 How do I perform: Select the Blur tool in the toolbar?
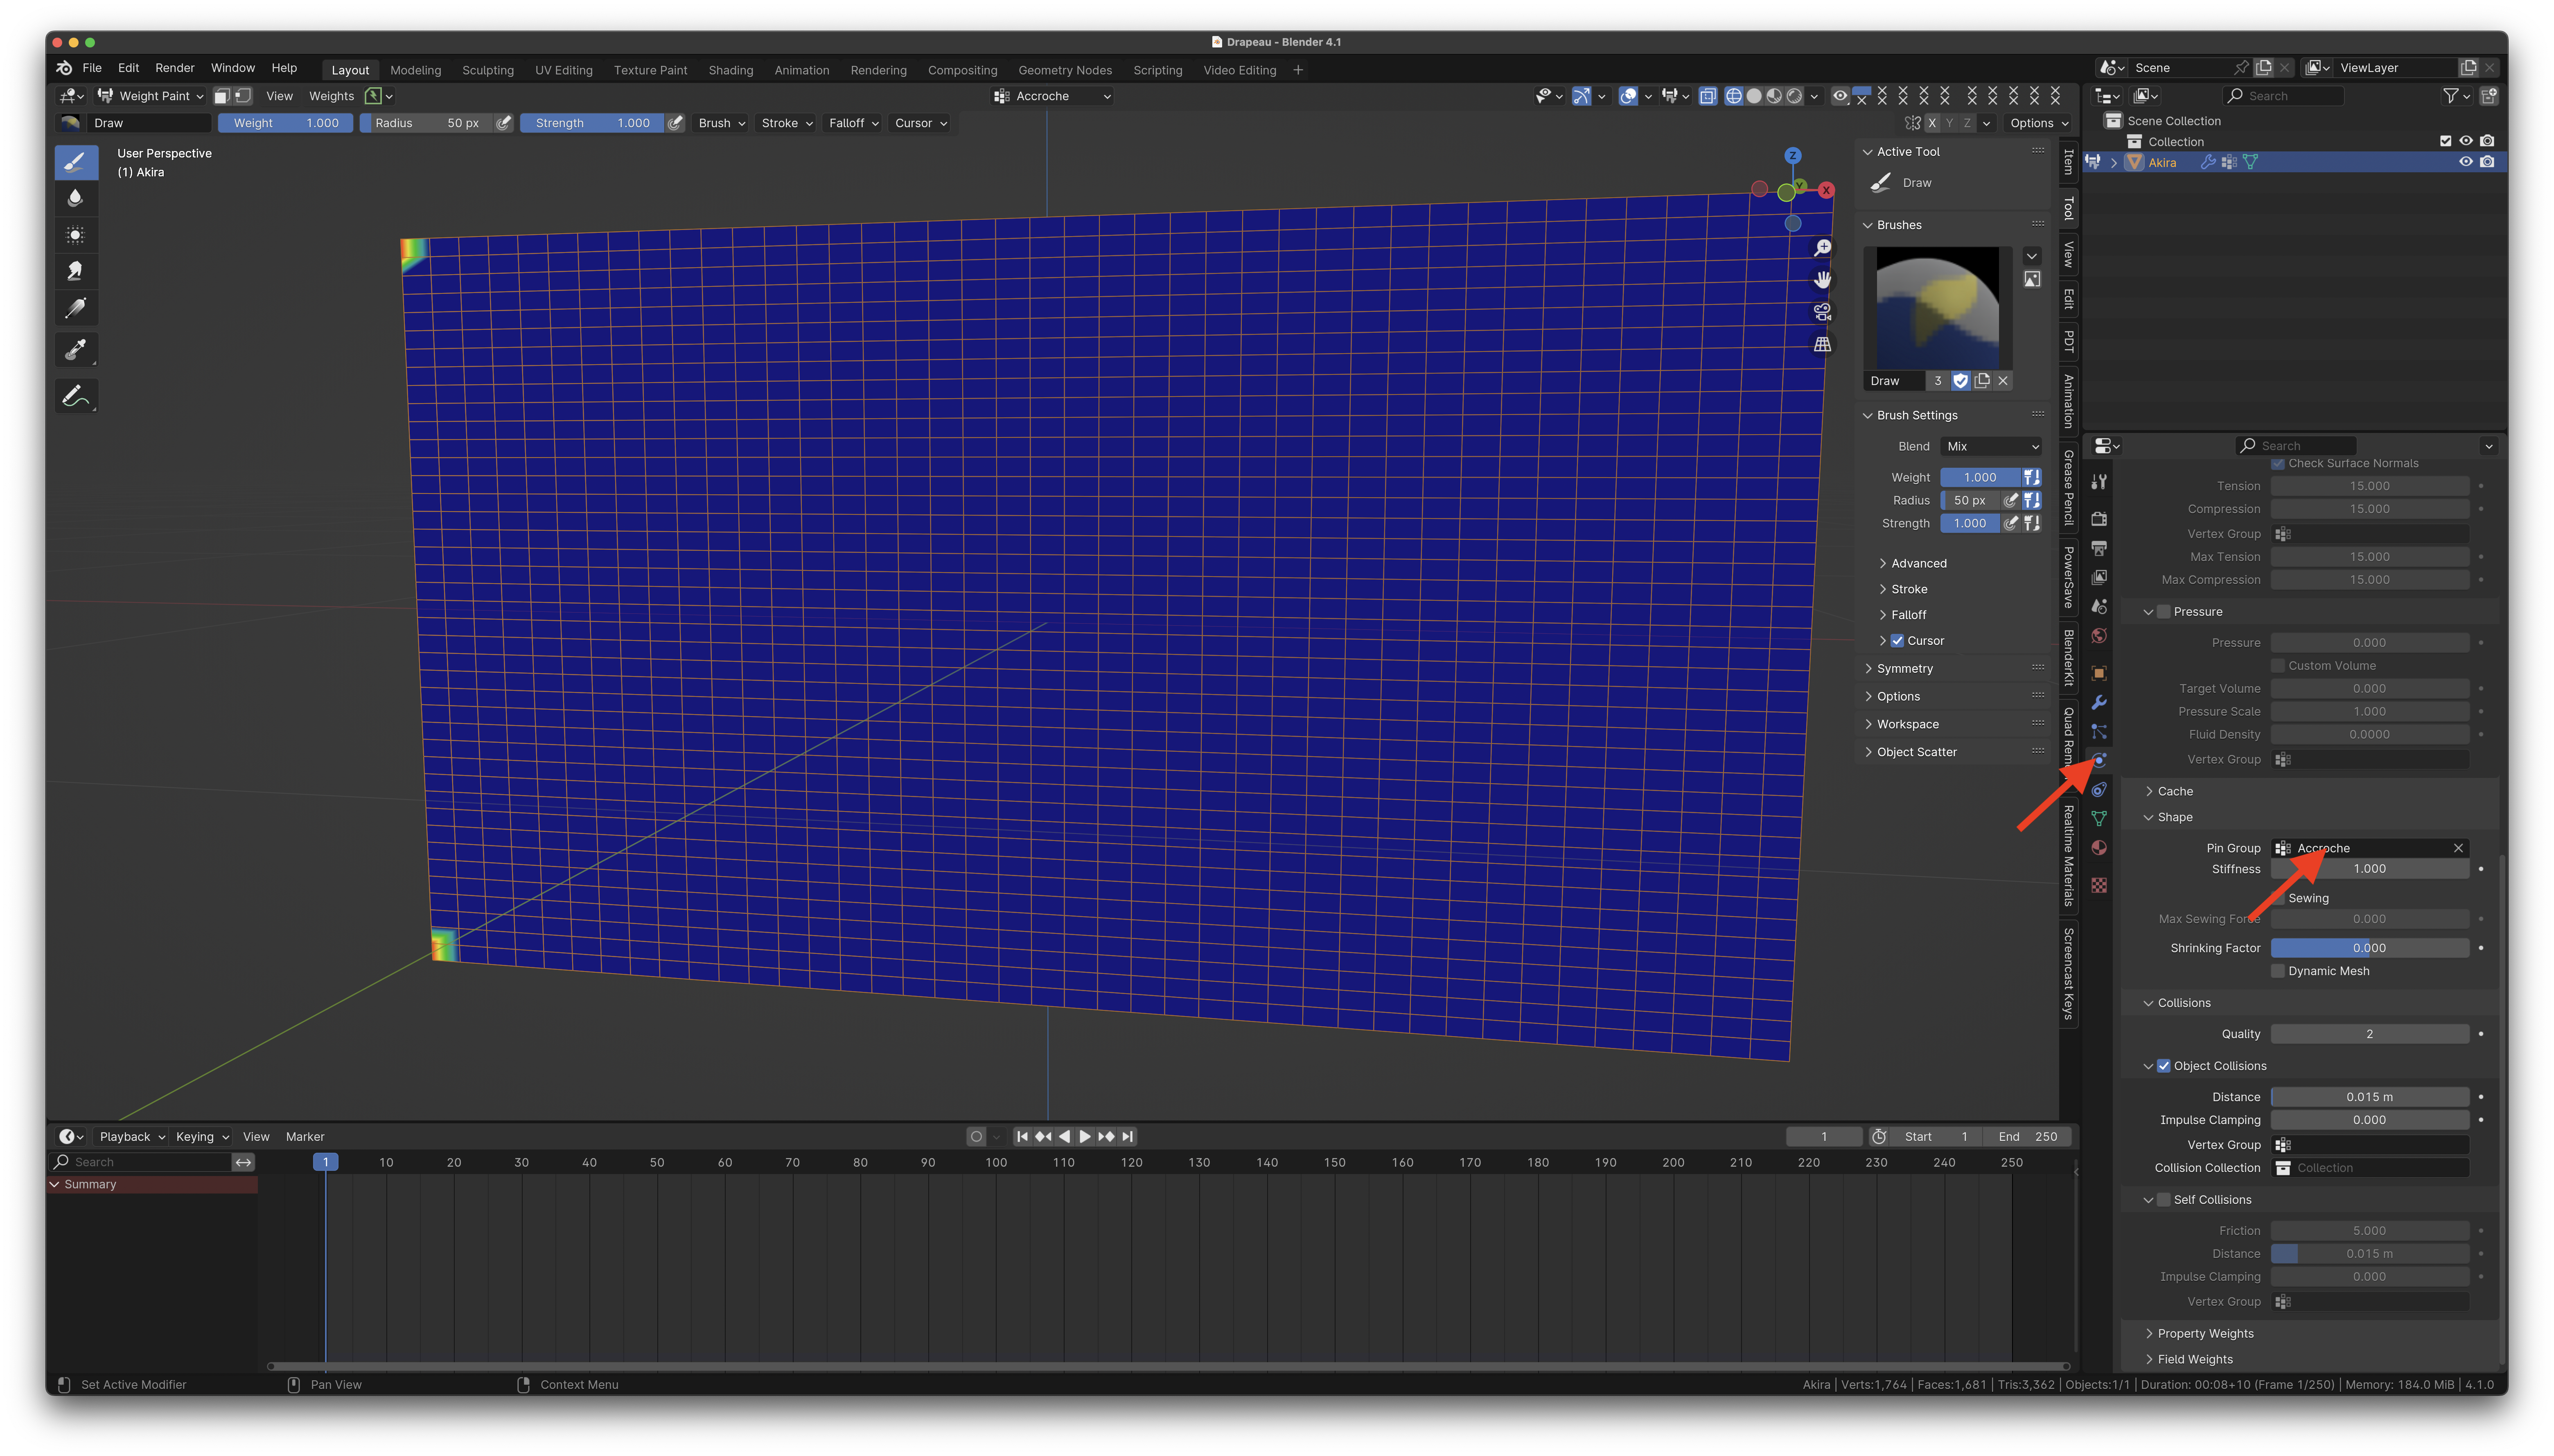(x=76, y=198)
